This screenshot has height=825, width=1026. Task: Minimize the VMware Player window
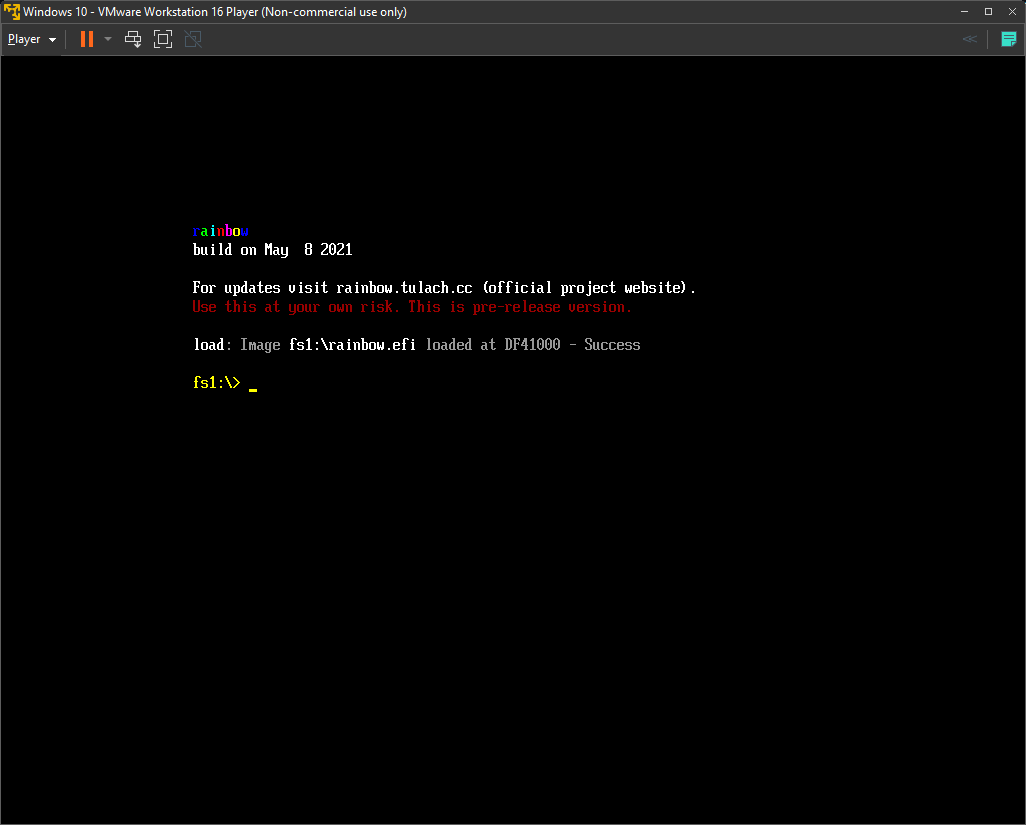coord(964,12)
